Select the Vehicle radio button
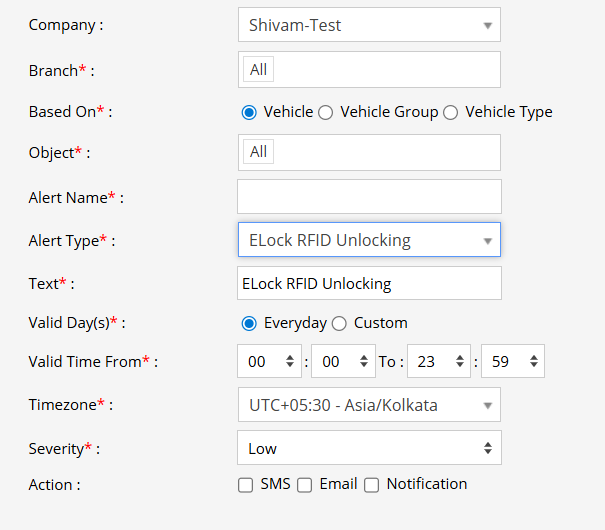 tap(249, 112)
